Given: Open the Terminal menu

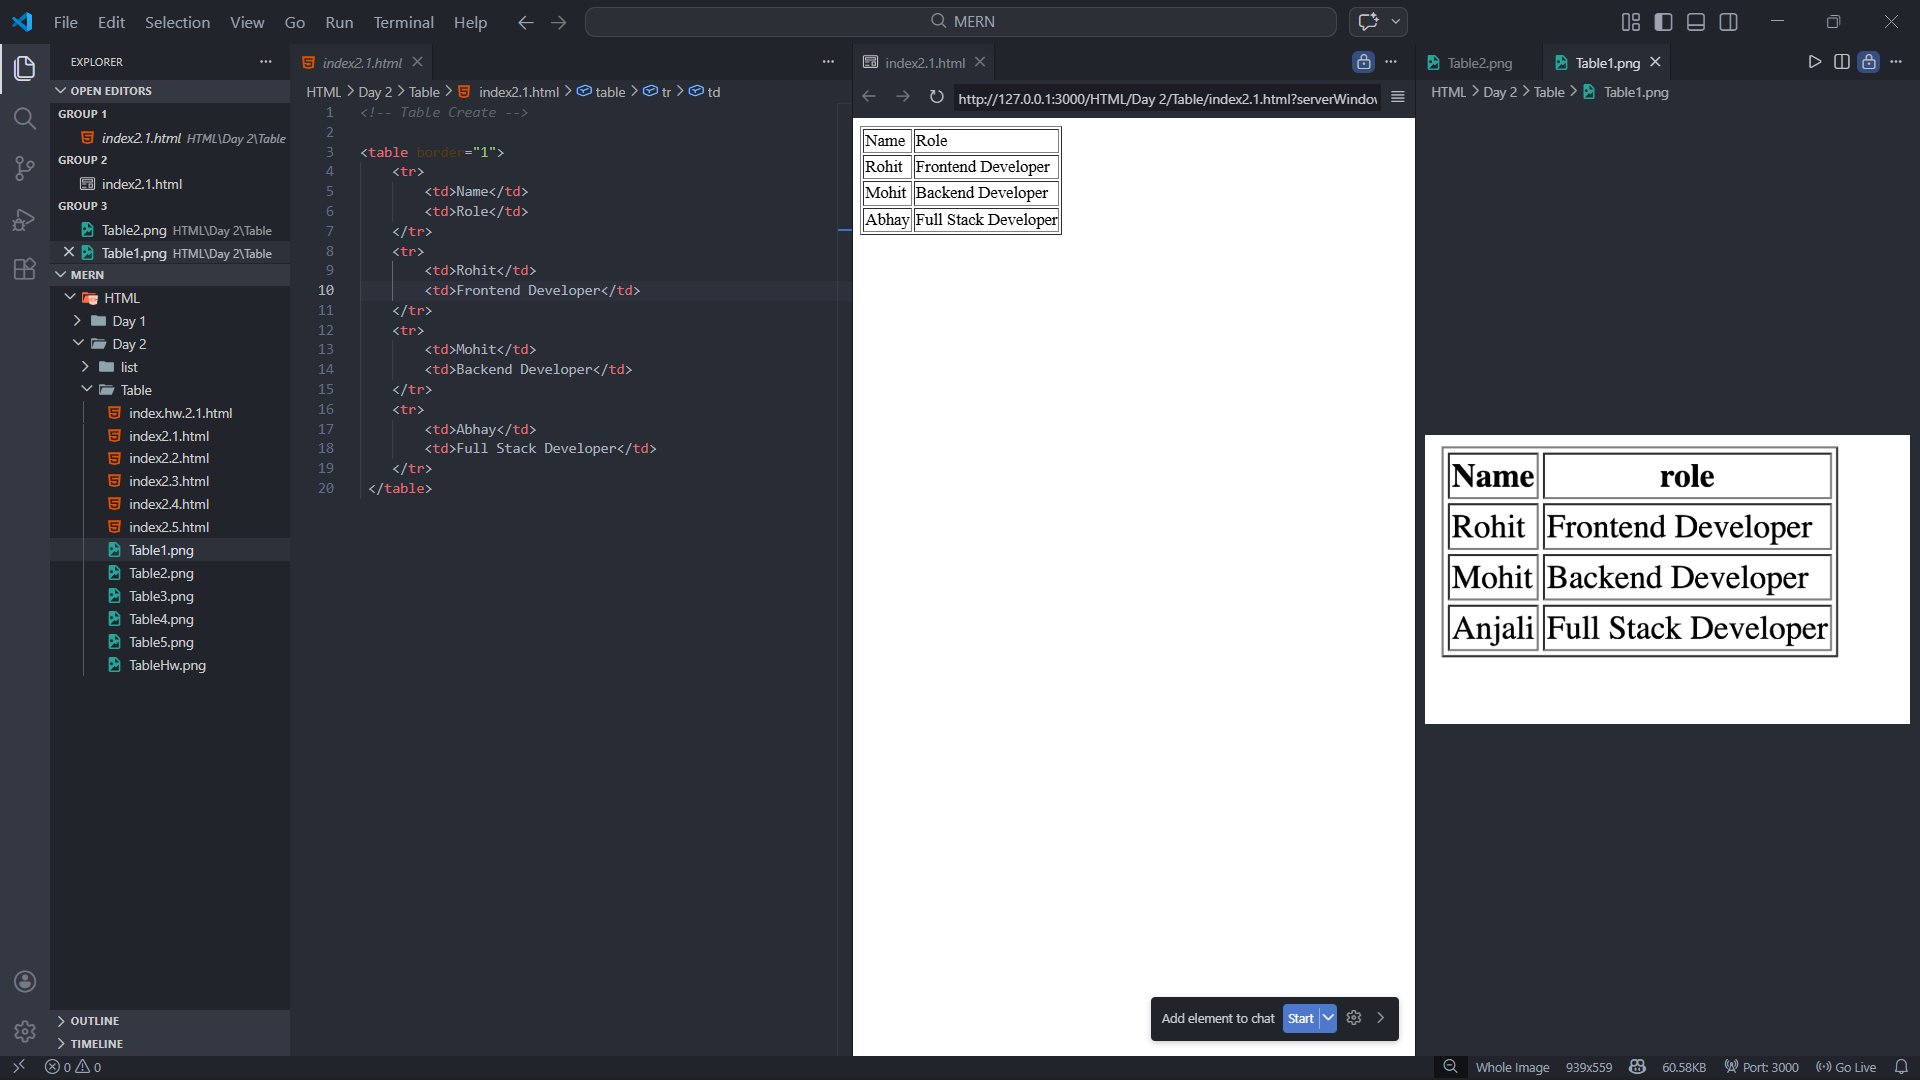Looking at the screenshot, I should click(403, 22).
